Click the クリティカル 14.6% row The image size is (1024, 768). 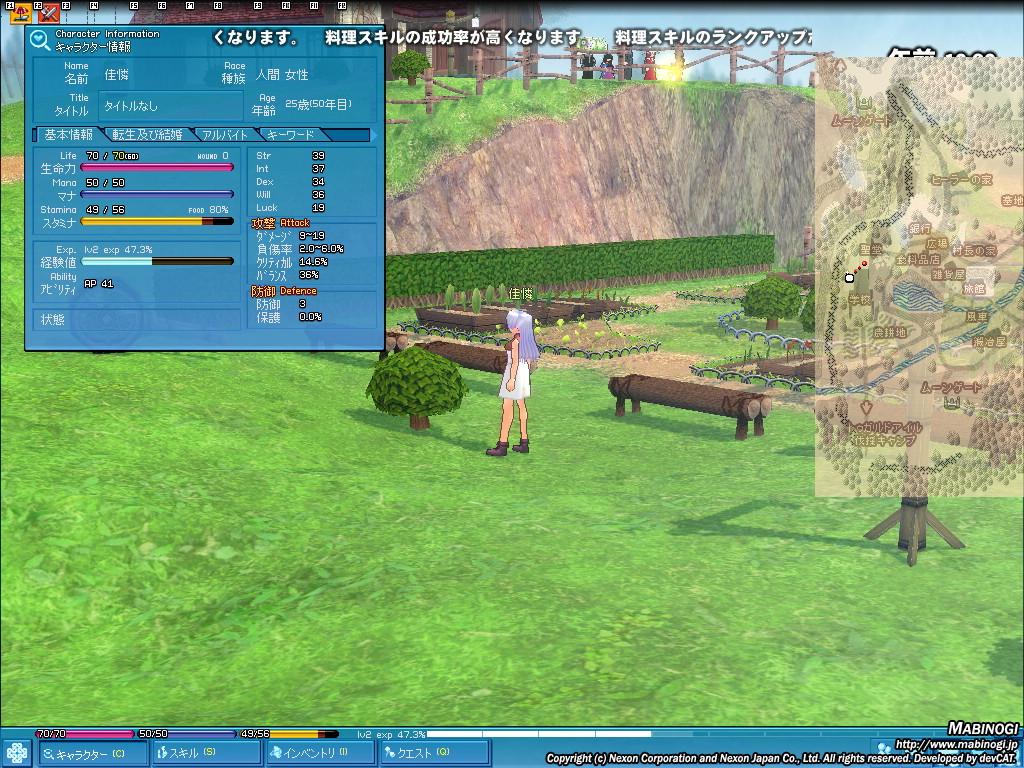coord(292,262)
